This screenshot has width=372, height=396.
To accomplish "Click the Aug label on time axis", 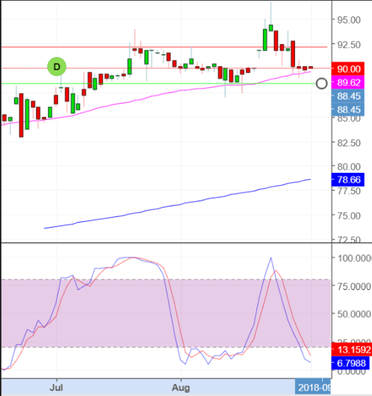I will tap(181, 388).
